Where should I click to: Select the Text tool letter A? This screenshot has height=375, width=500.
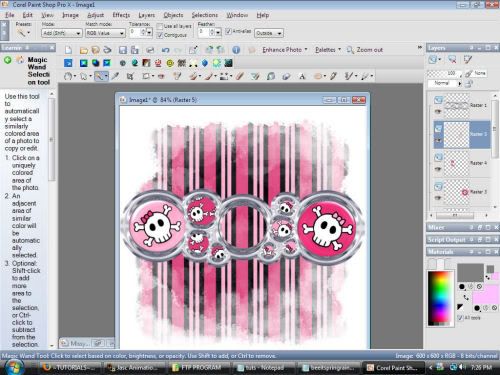[302, 76]
